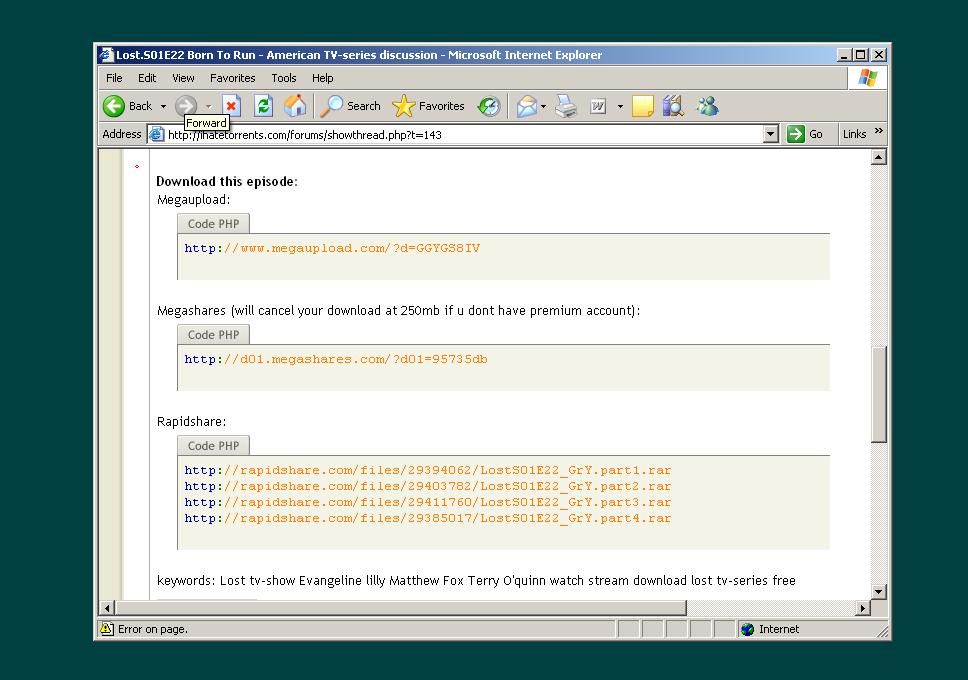Open the Search toolbar button

click(x=351, y=106)
